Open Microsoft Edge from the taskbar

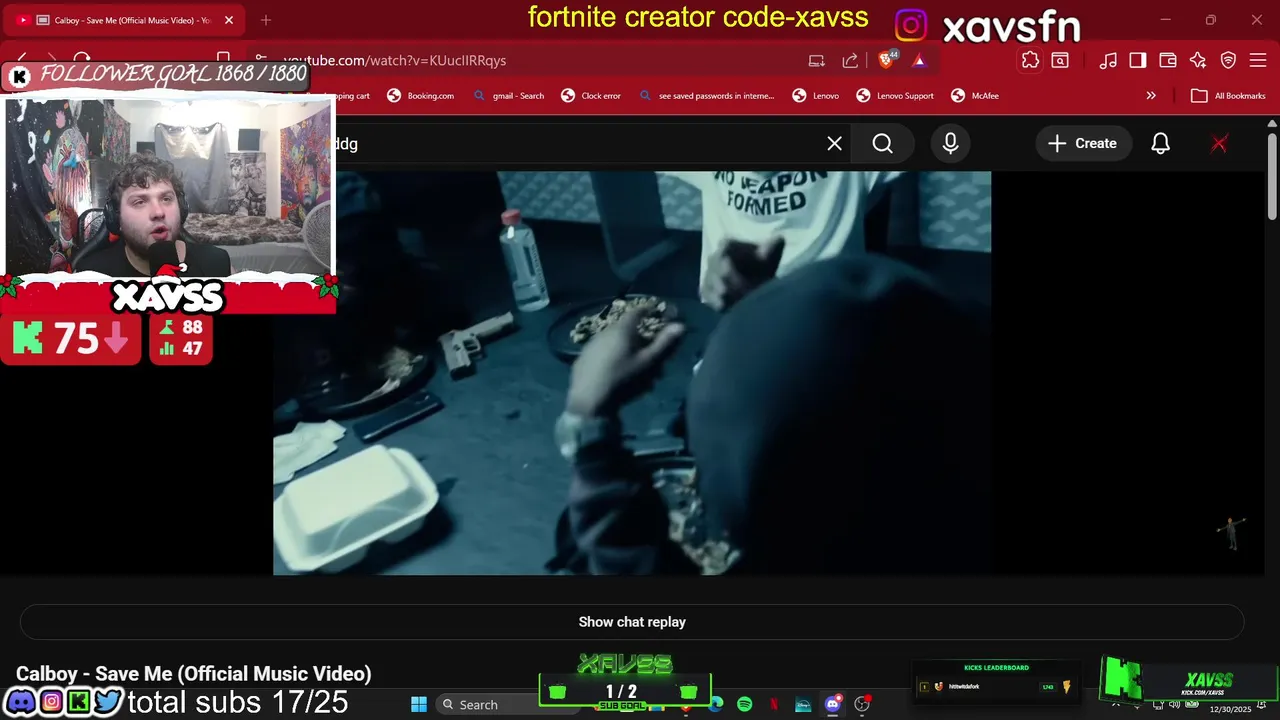coord(716,704)
